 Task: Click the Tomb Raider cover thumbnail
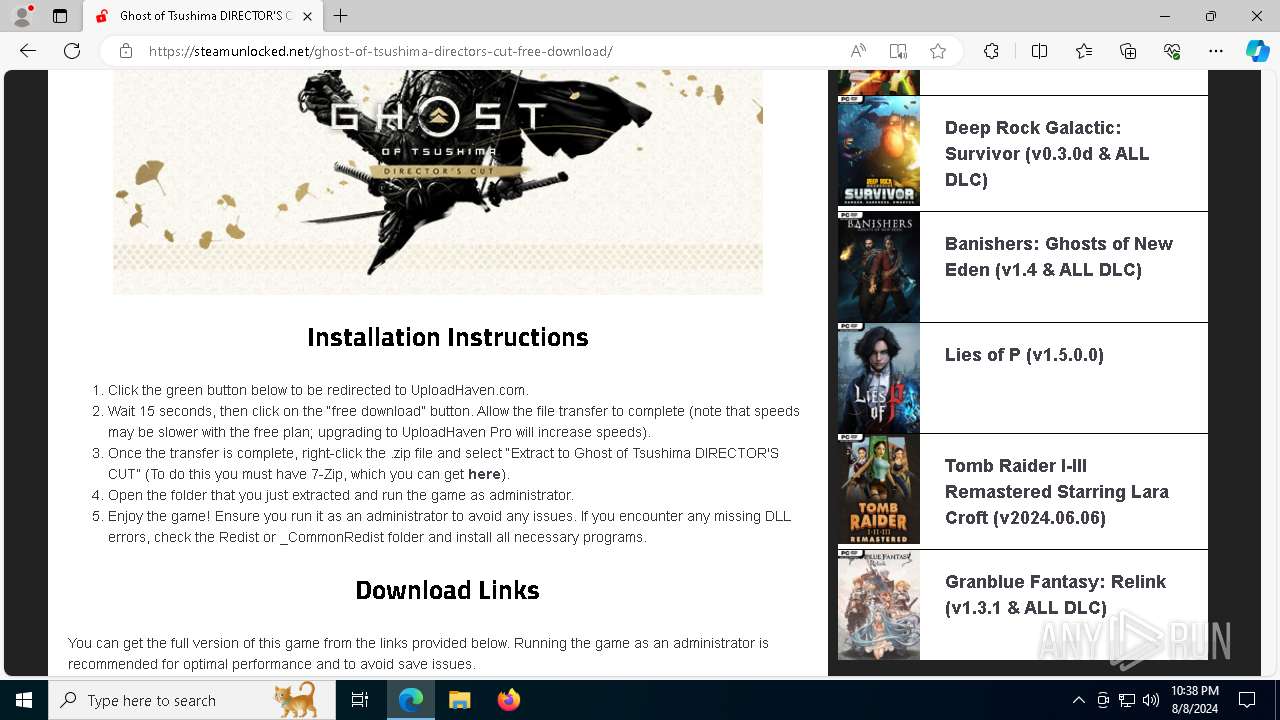[x=878, y=489]
